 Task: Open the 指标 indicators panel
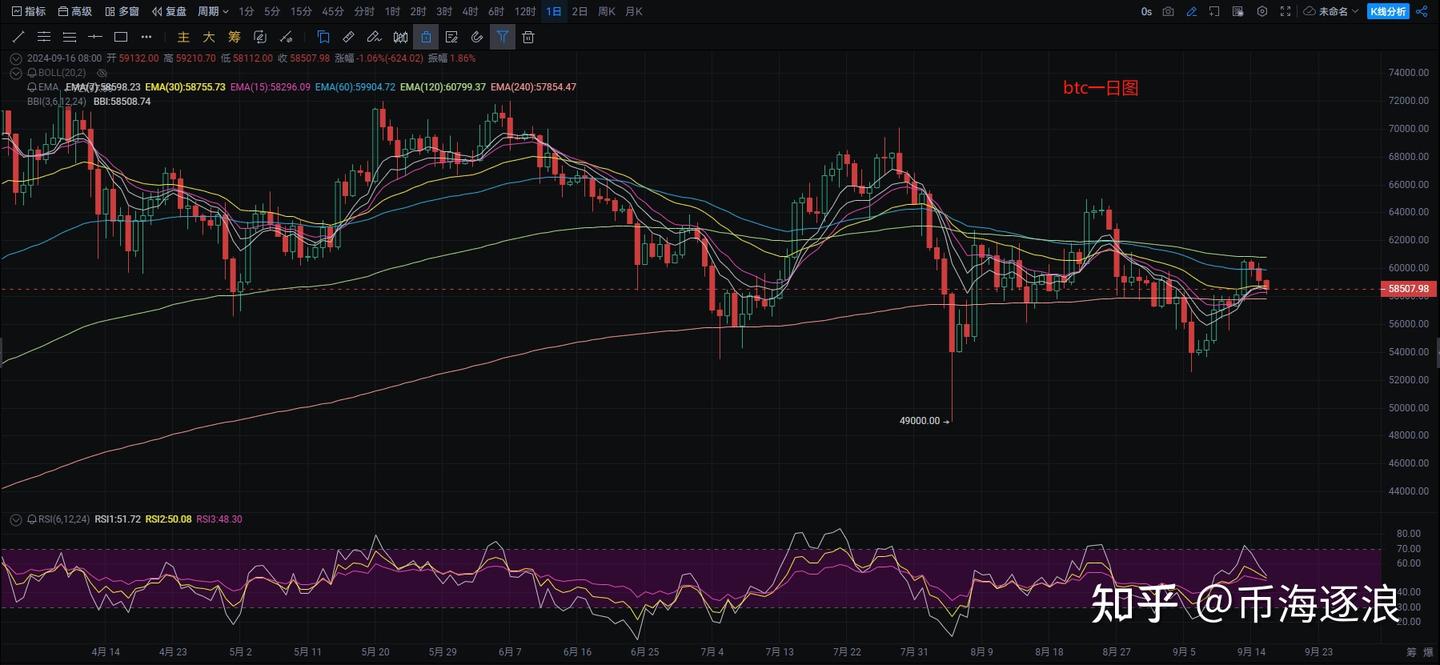[x=28, y=11]
